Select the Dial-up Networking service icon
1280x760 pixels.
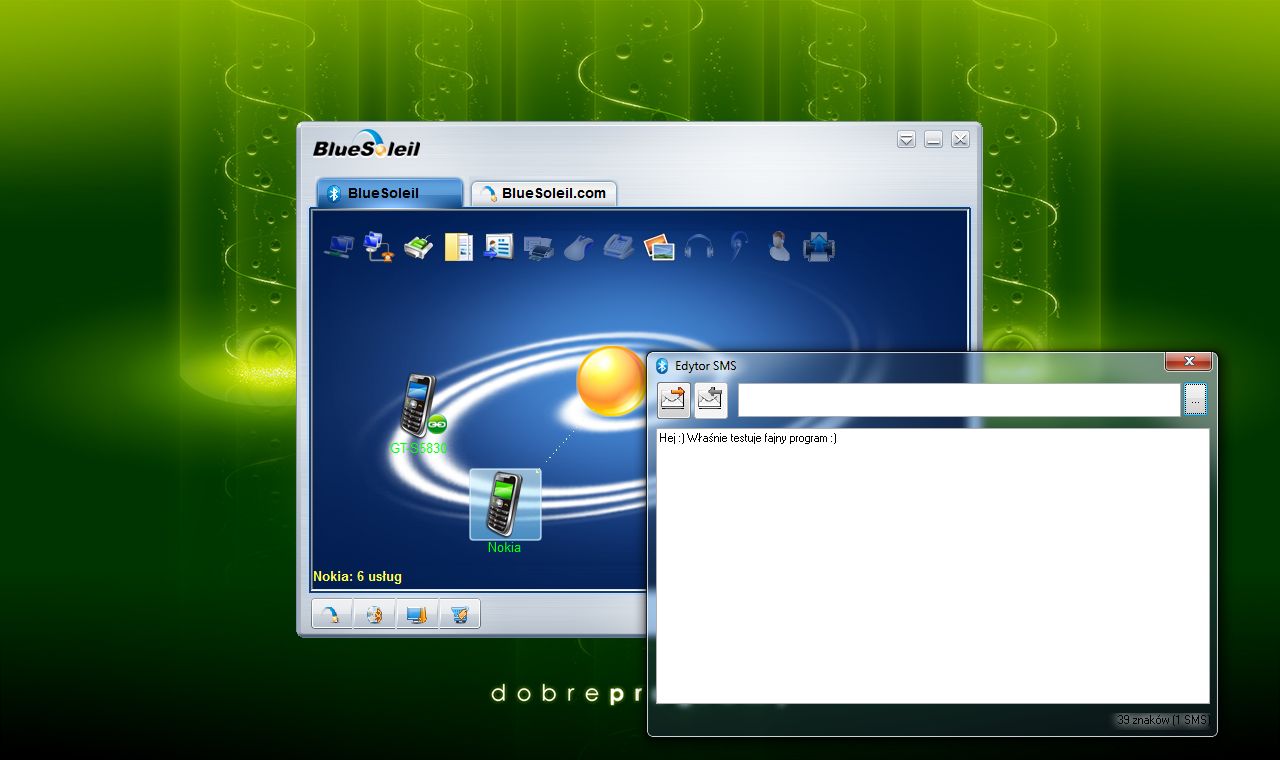(x=378, y=246)
